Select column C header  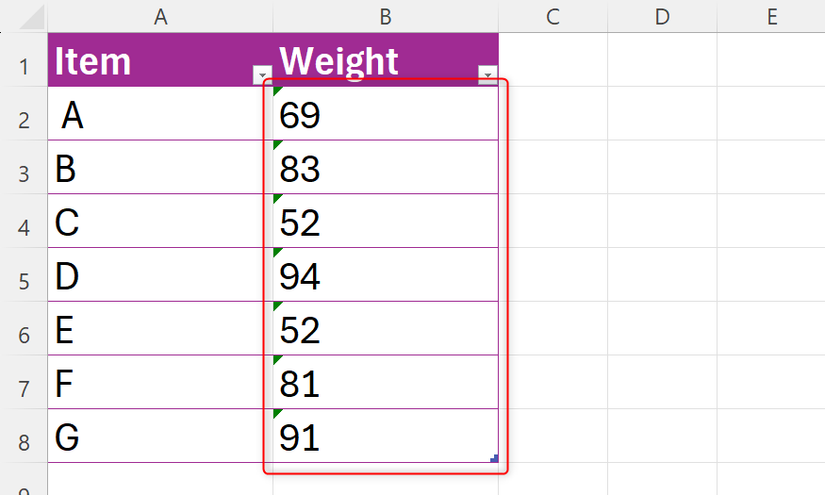click(552, 16)
